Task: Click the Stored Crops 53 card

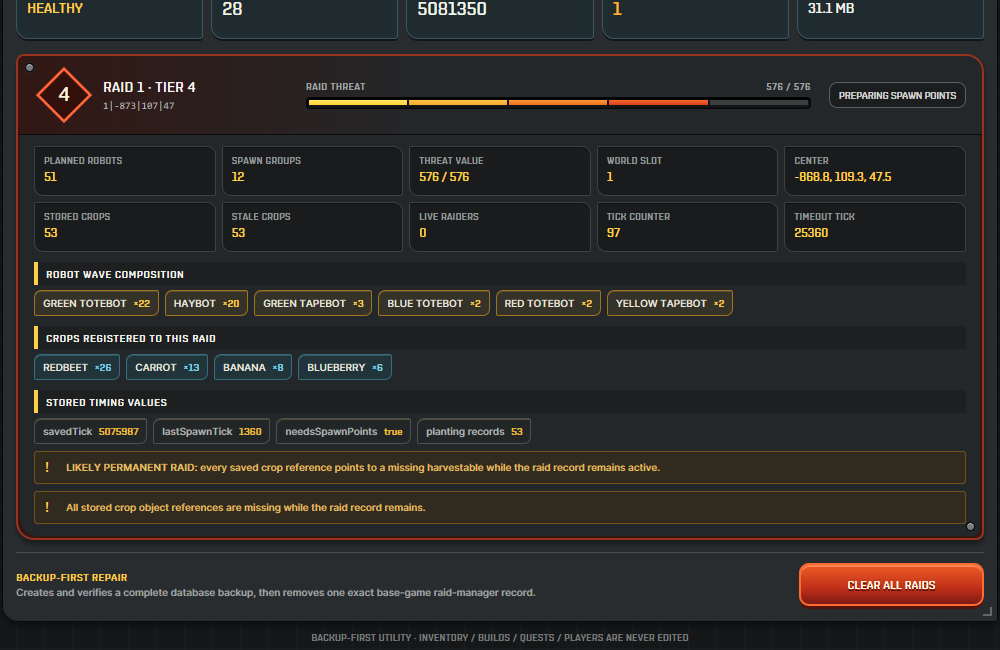Action: [124, 227]
